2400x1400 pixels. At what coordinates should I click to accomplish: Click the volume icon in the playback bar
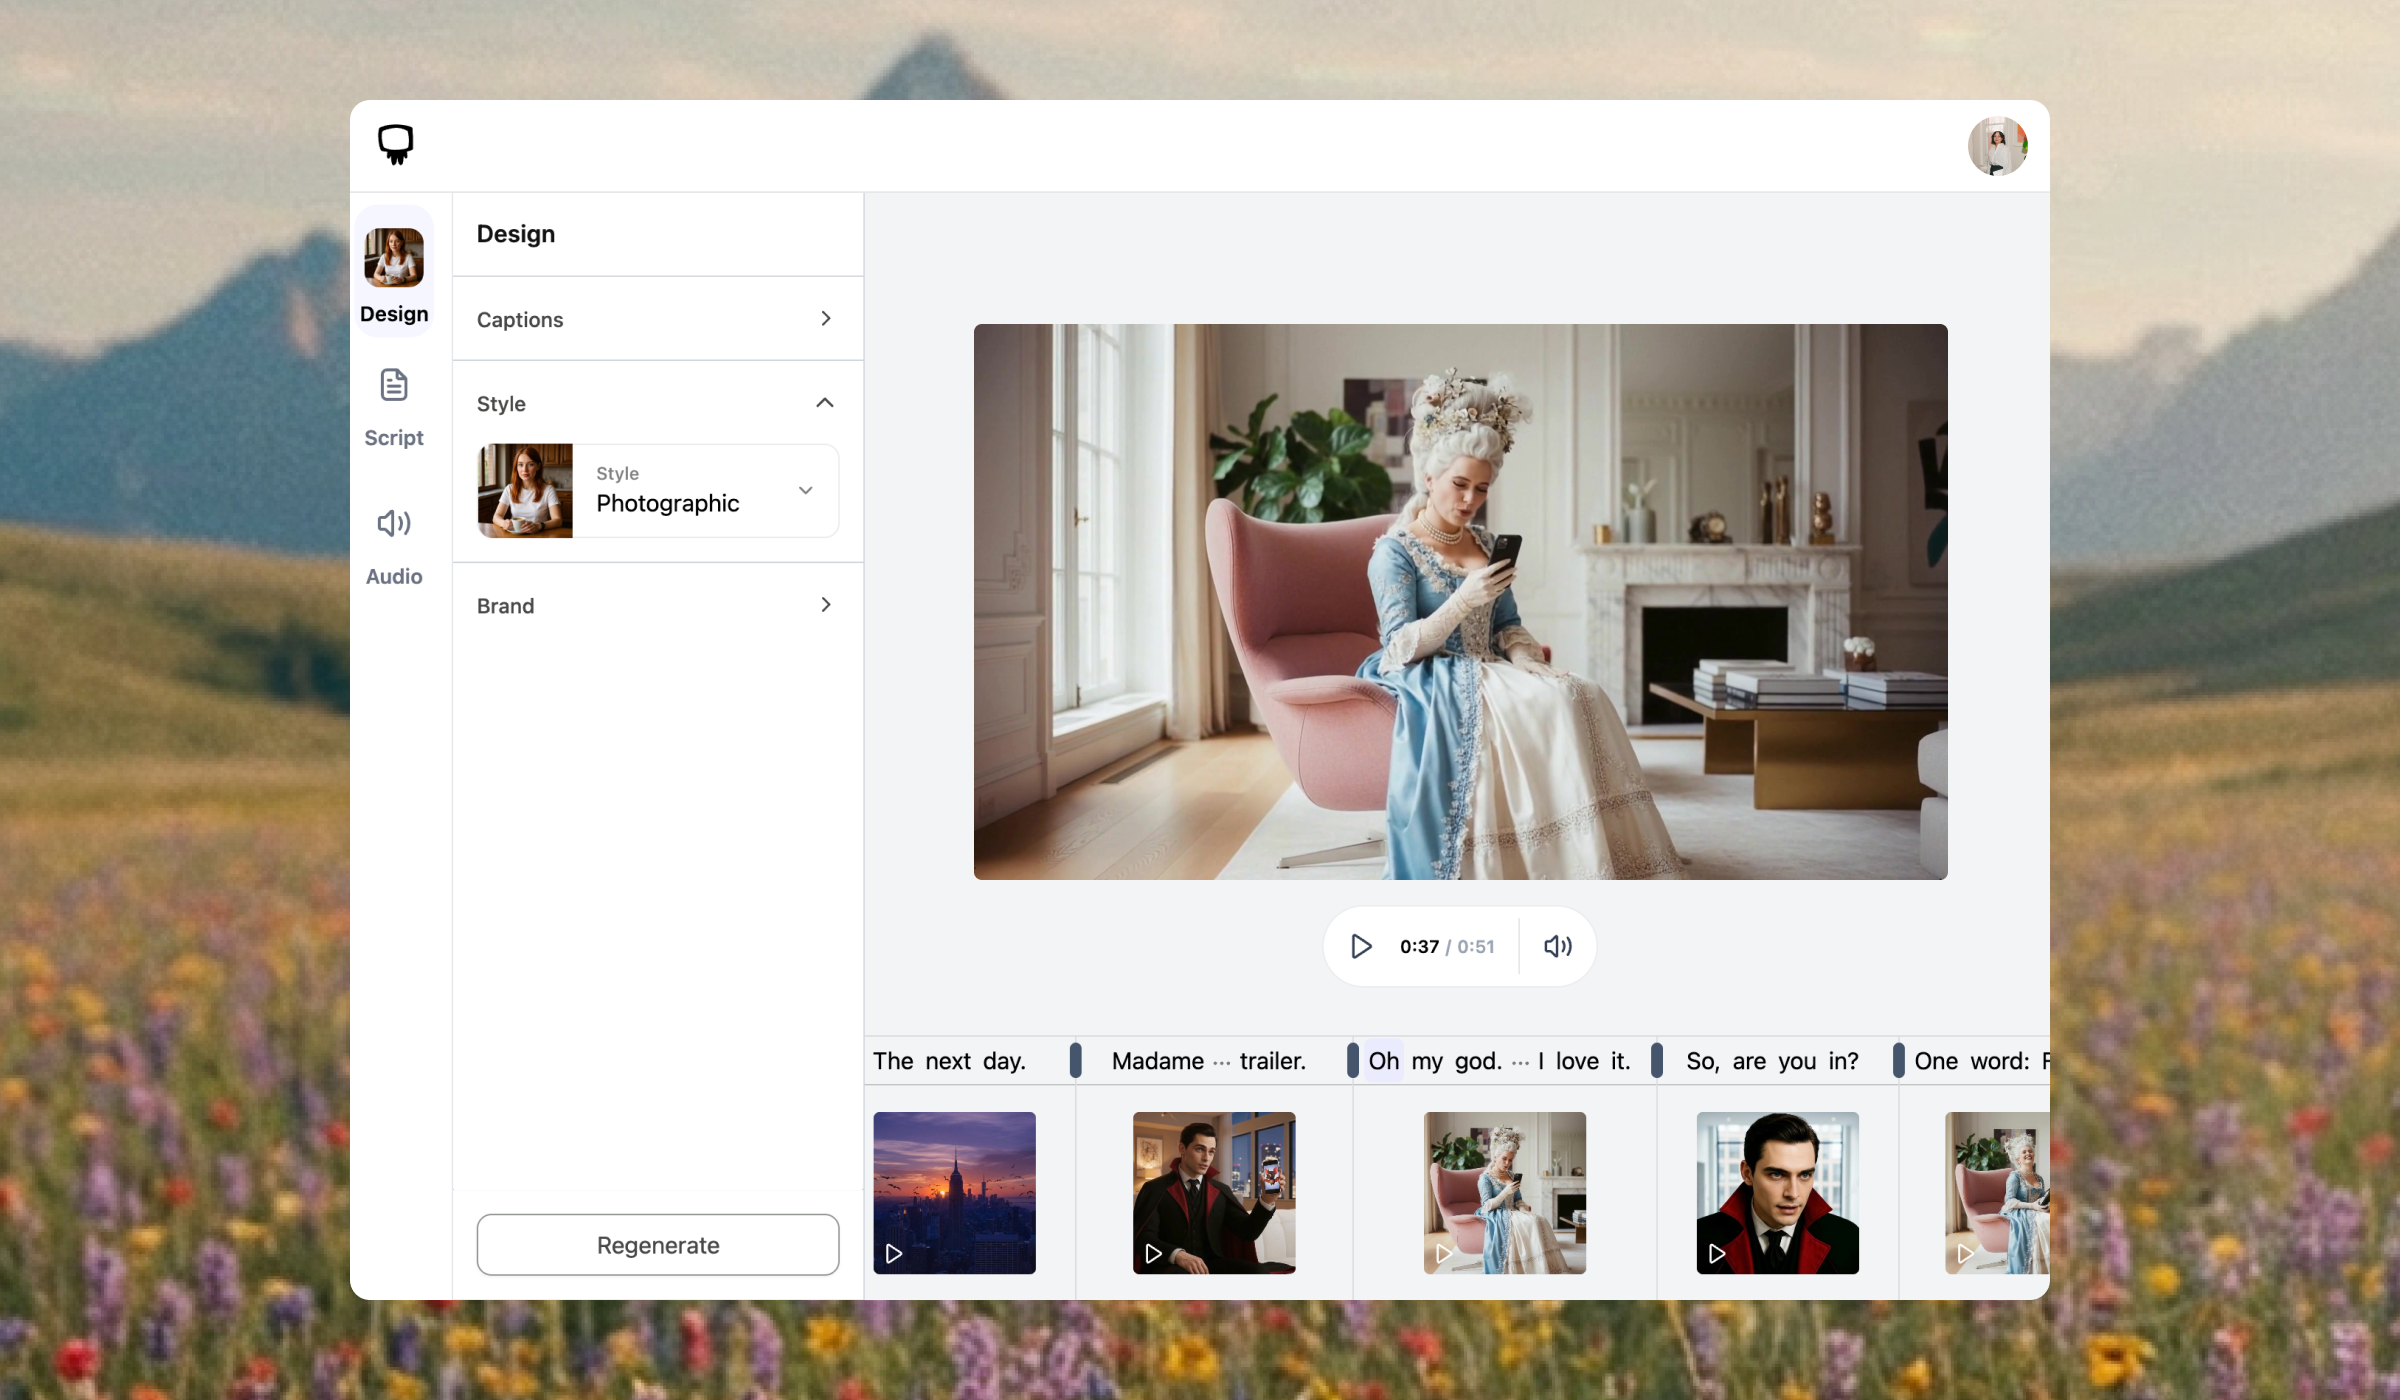point(1556,946)
